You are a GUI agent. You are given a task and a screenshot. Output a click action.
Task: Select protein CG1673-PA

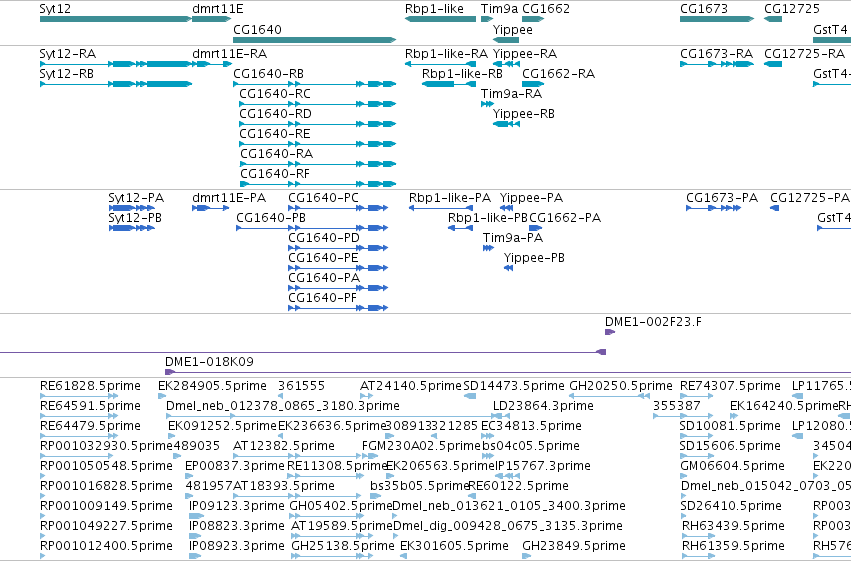[x=713, y=208]
